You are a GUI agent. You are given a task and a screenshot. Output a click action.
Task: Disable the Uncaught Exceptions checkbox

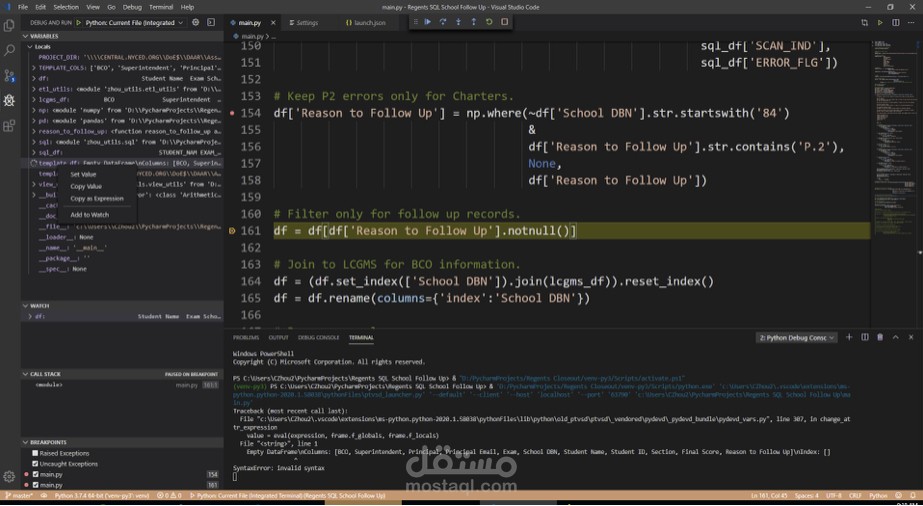pos(35,464)
